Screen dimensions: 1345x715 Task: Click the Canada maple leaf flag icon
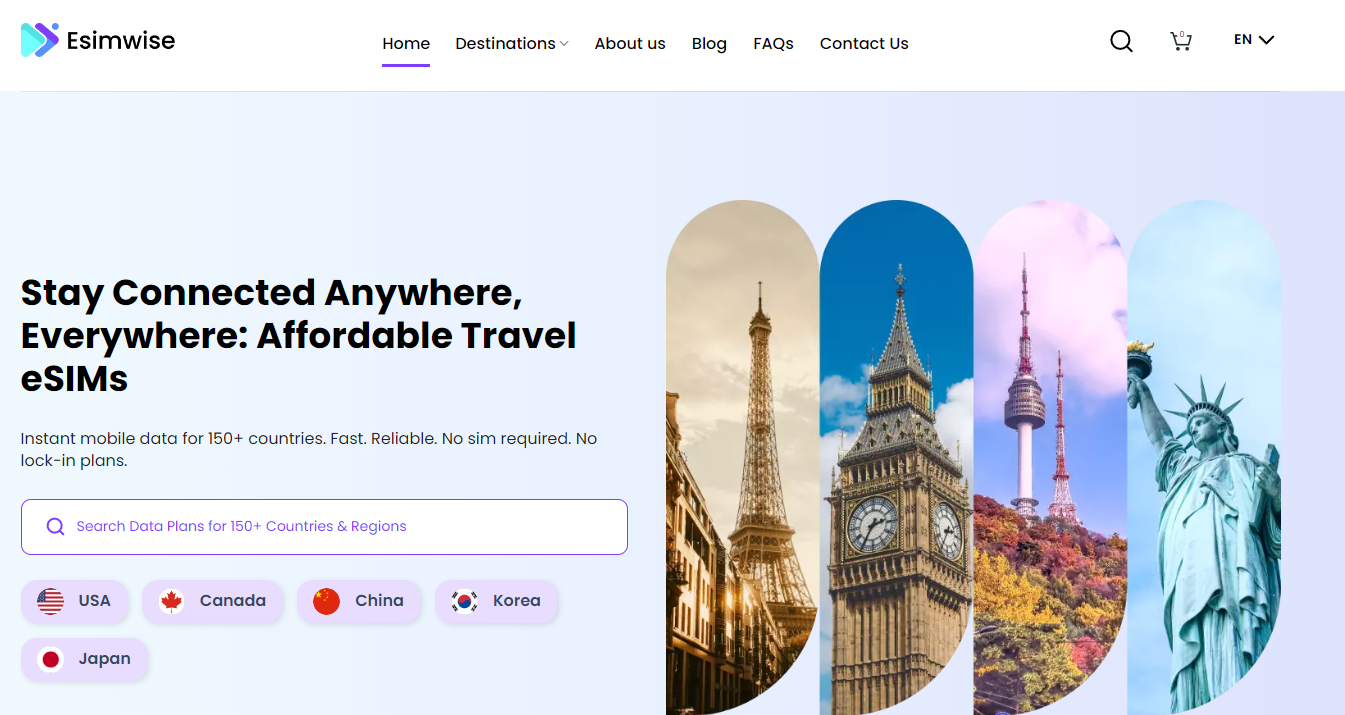coord(171,601)
